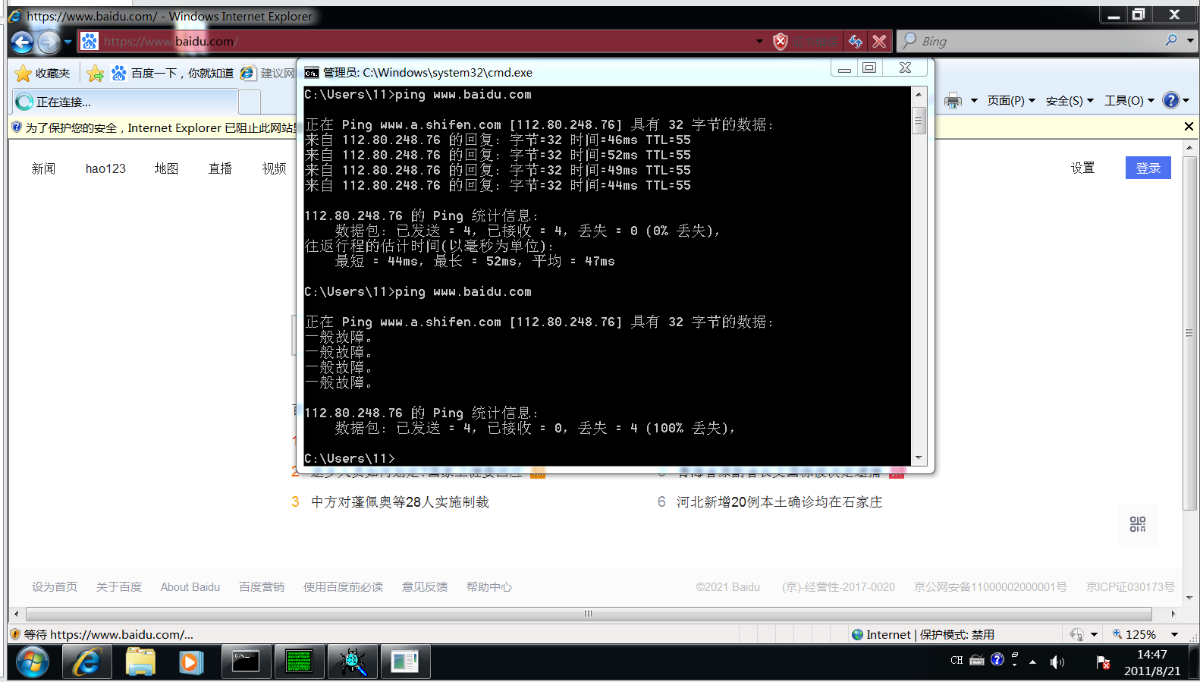Click the 帮助中心 footer link
Image resolution: width=1200 pixels, height=682 pixels.
489,587
